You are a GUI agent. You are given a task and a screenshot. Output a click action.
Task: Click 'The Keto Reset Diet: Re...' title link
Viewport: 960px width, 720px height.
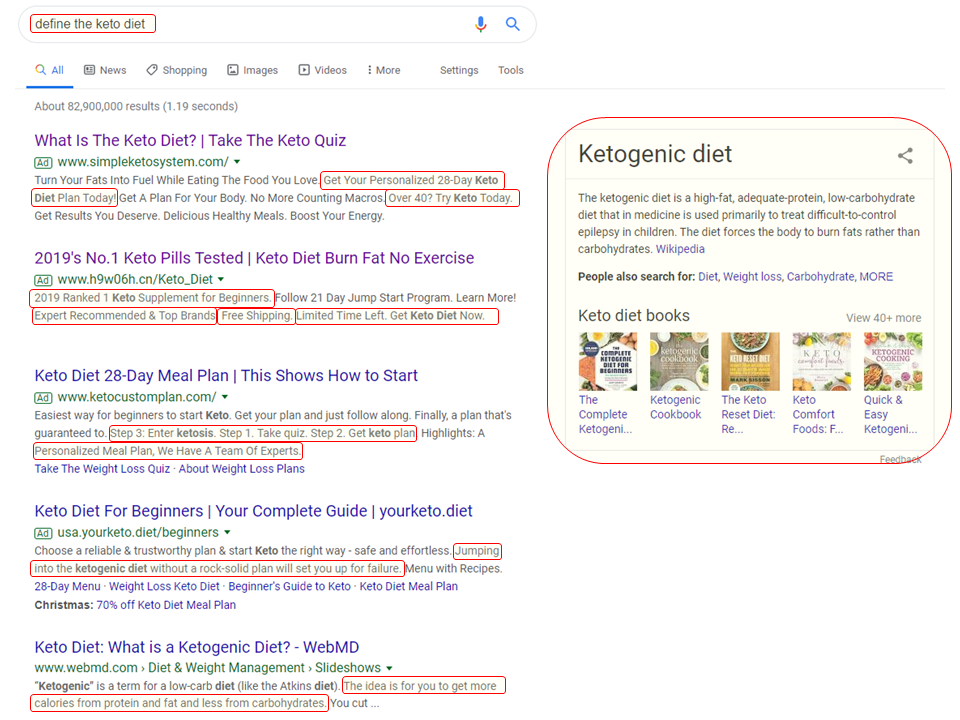coord(748,414)
